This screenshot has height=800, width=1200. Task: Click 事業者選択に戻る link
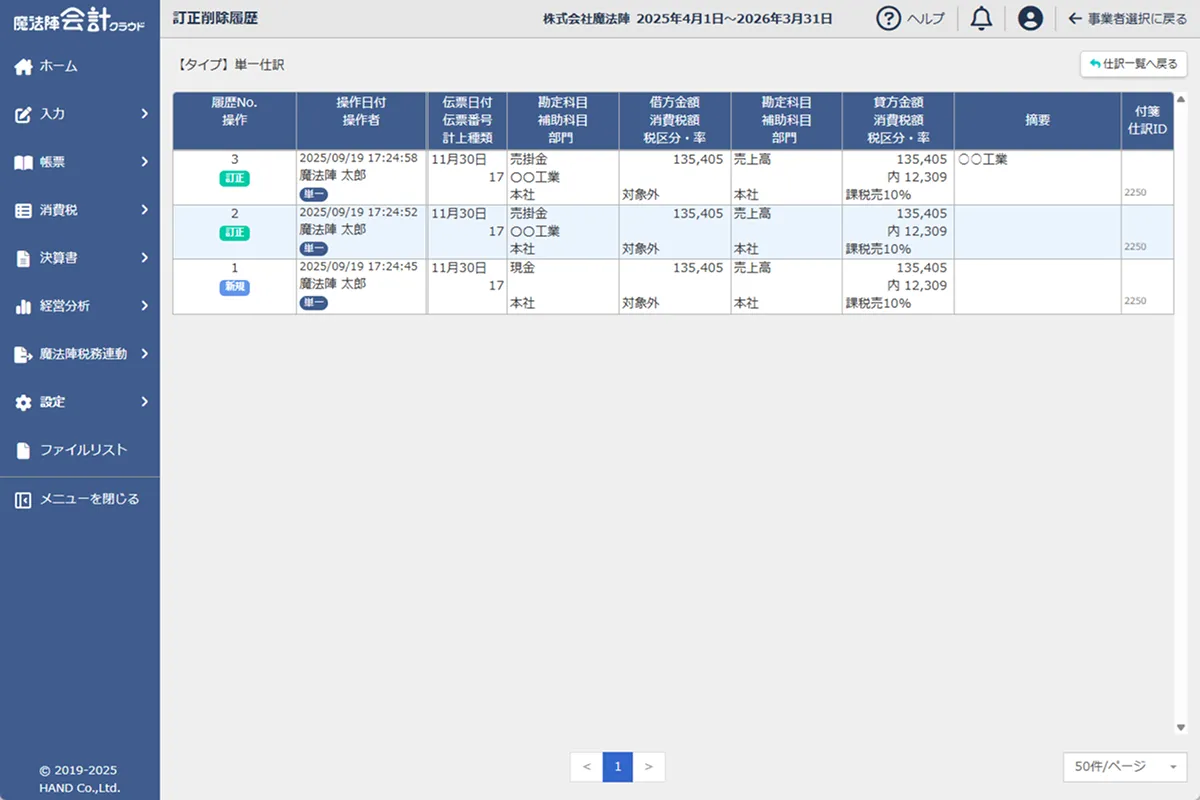tap(1127, 18)
